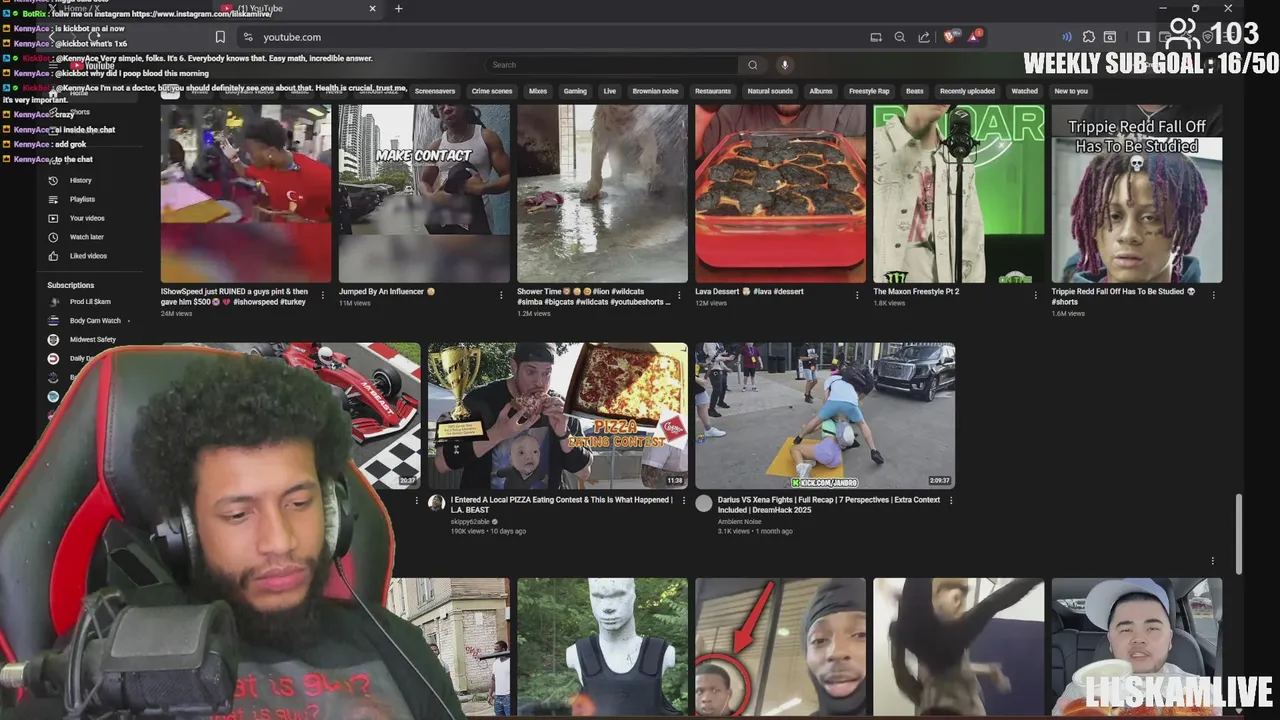Image resolution: width=1280 pixels, height=720 pixels.
Task: Open options menu for Darius VS Xena video
Action: pyautogui.click(x=950, y=500)
